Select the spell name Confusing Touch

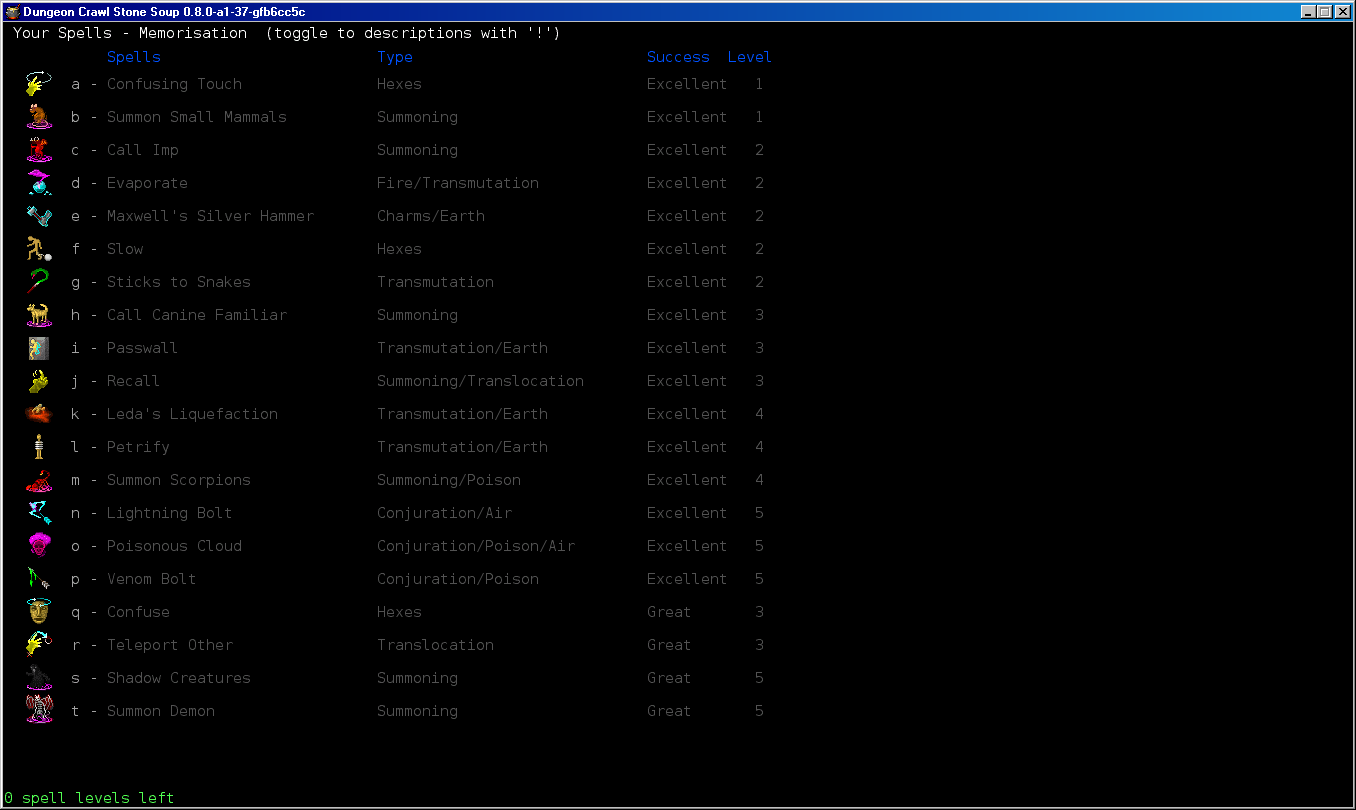pyautogui.click(x=174, y=84)
